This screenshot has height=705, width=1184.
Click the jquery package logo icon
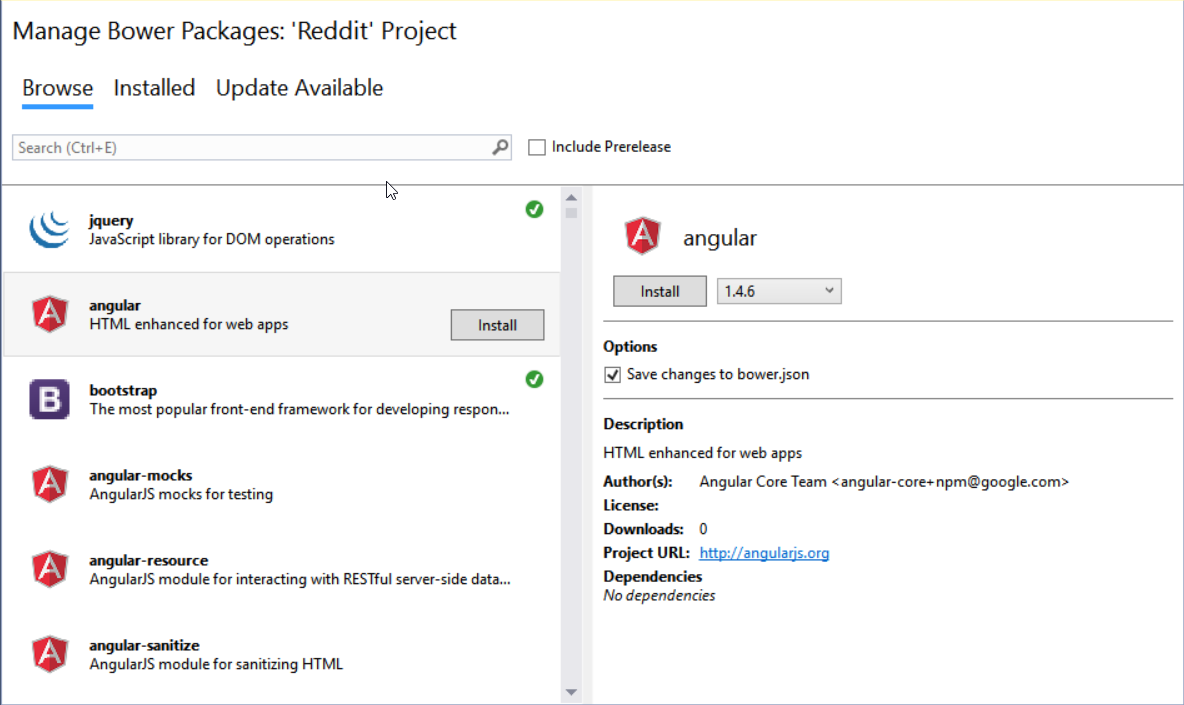pos(50,229)
